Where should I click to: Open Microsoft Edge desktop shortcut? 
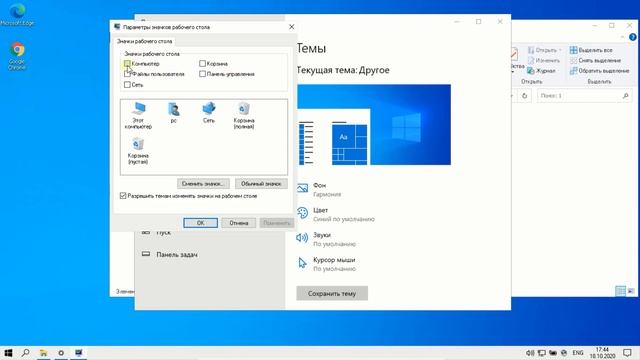tap(17, 15)
